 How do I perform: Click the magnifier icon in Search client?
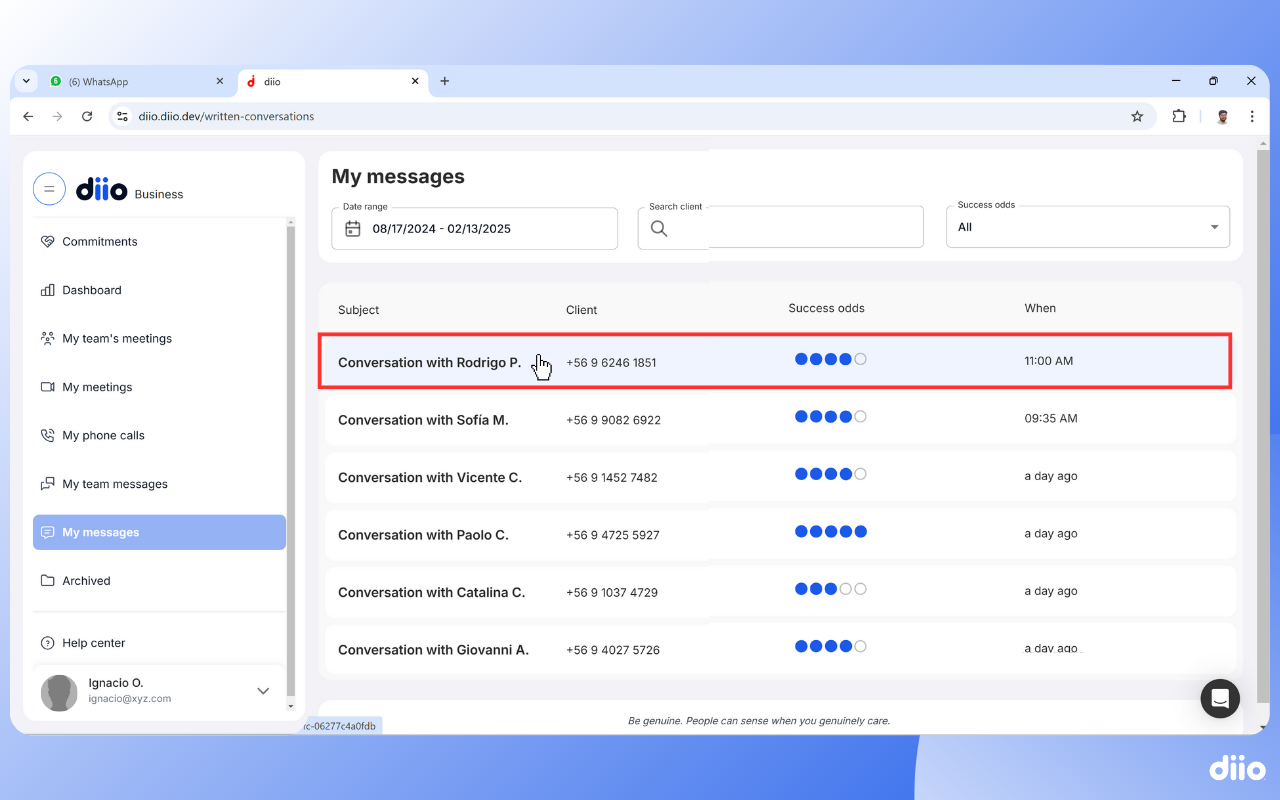[659, 228]
